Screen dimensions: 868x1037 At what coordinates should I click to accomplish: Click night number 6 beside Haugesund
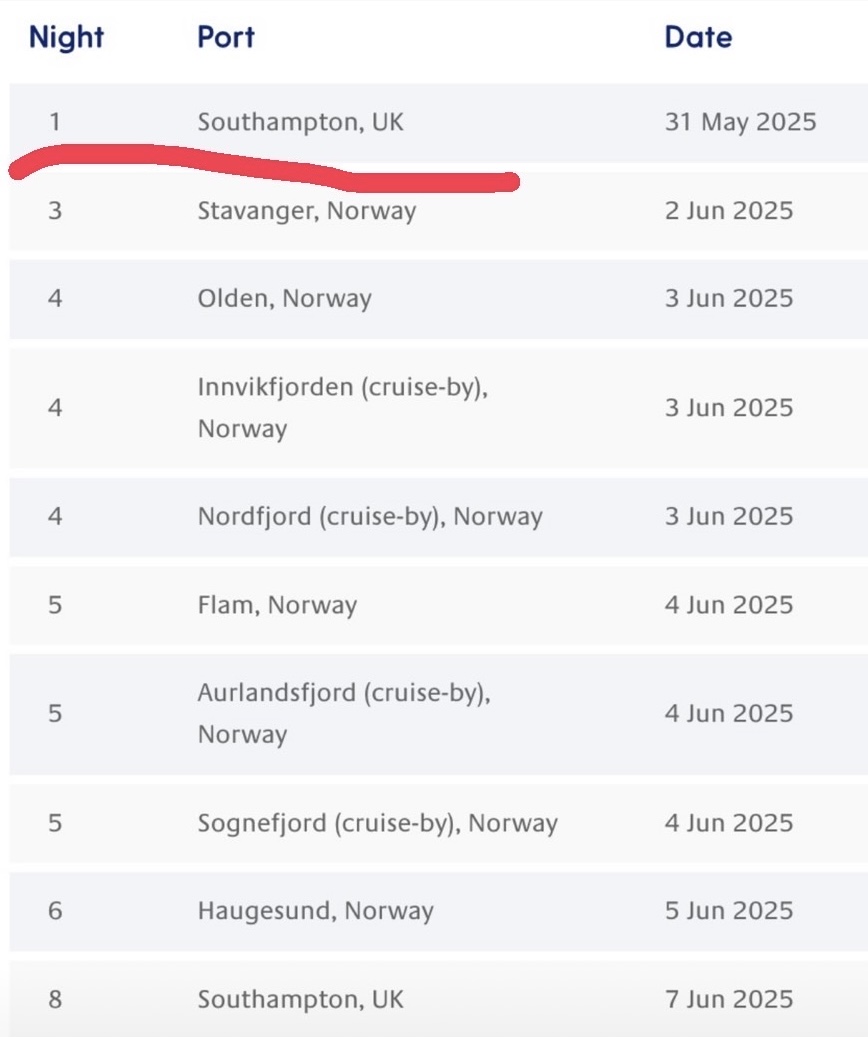(x=55, y=911)
